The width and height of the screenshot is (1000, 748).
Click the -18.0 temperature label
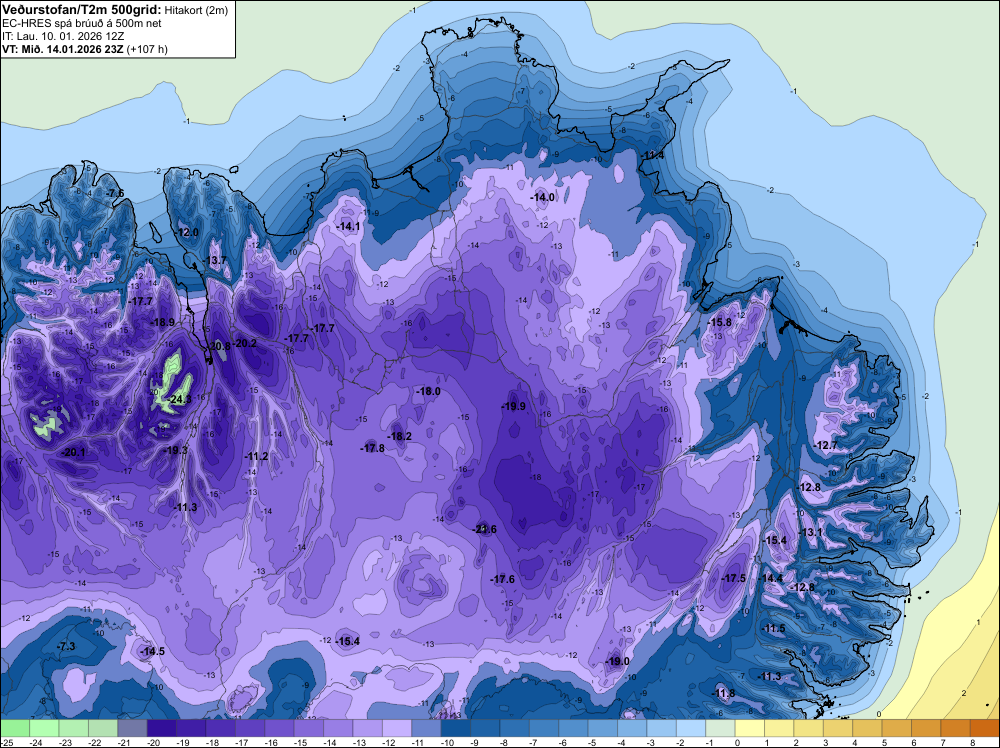coord(428,392)
